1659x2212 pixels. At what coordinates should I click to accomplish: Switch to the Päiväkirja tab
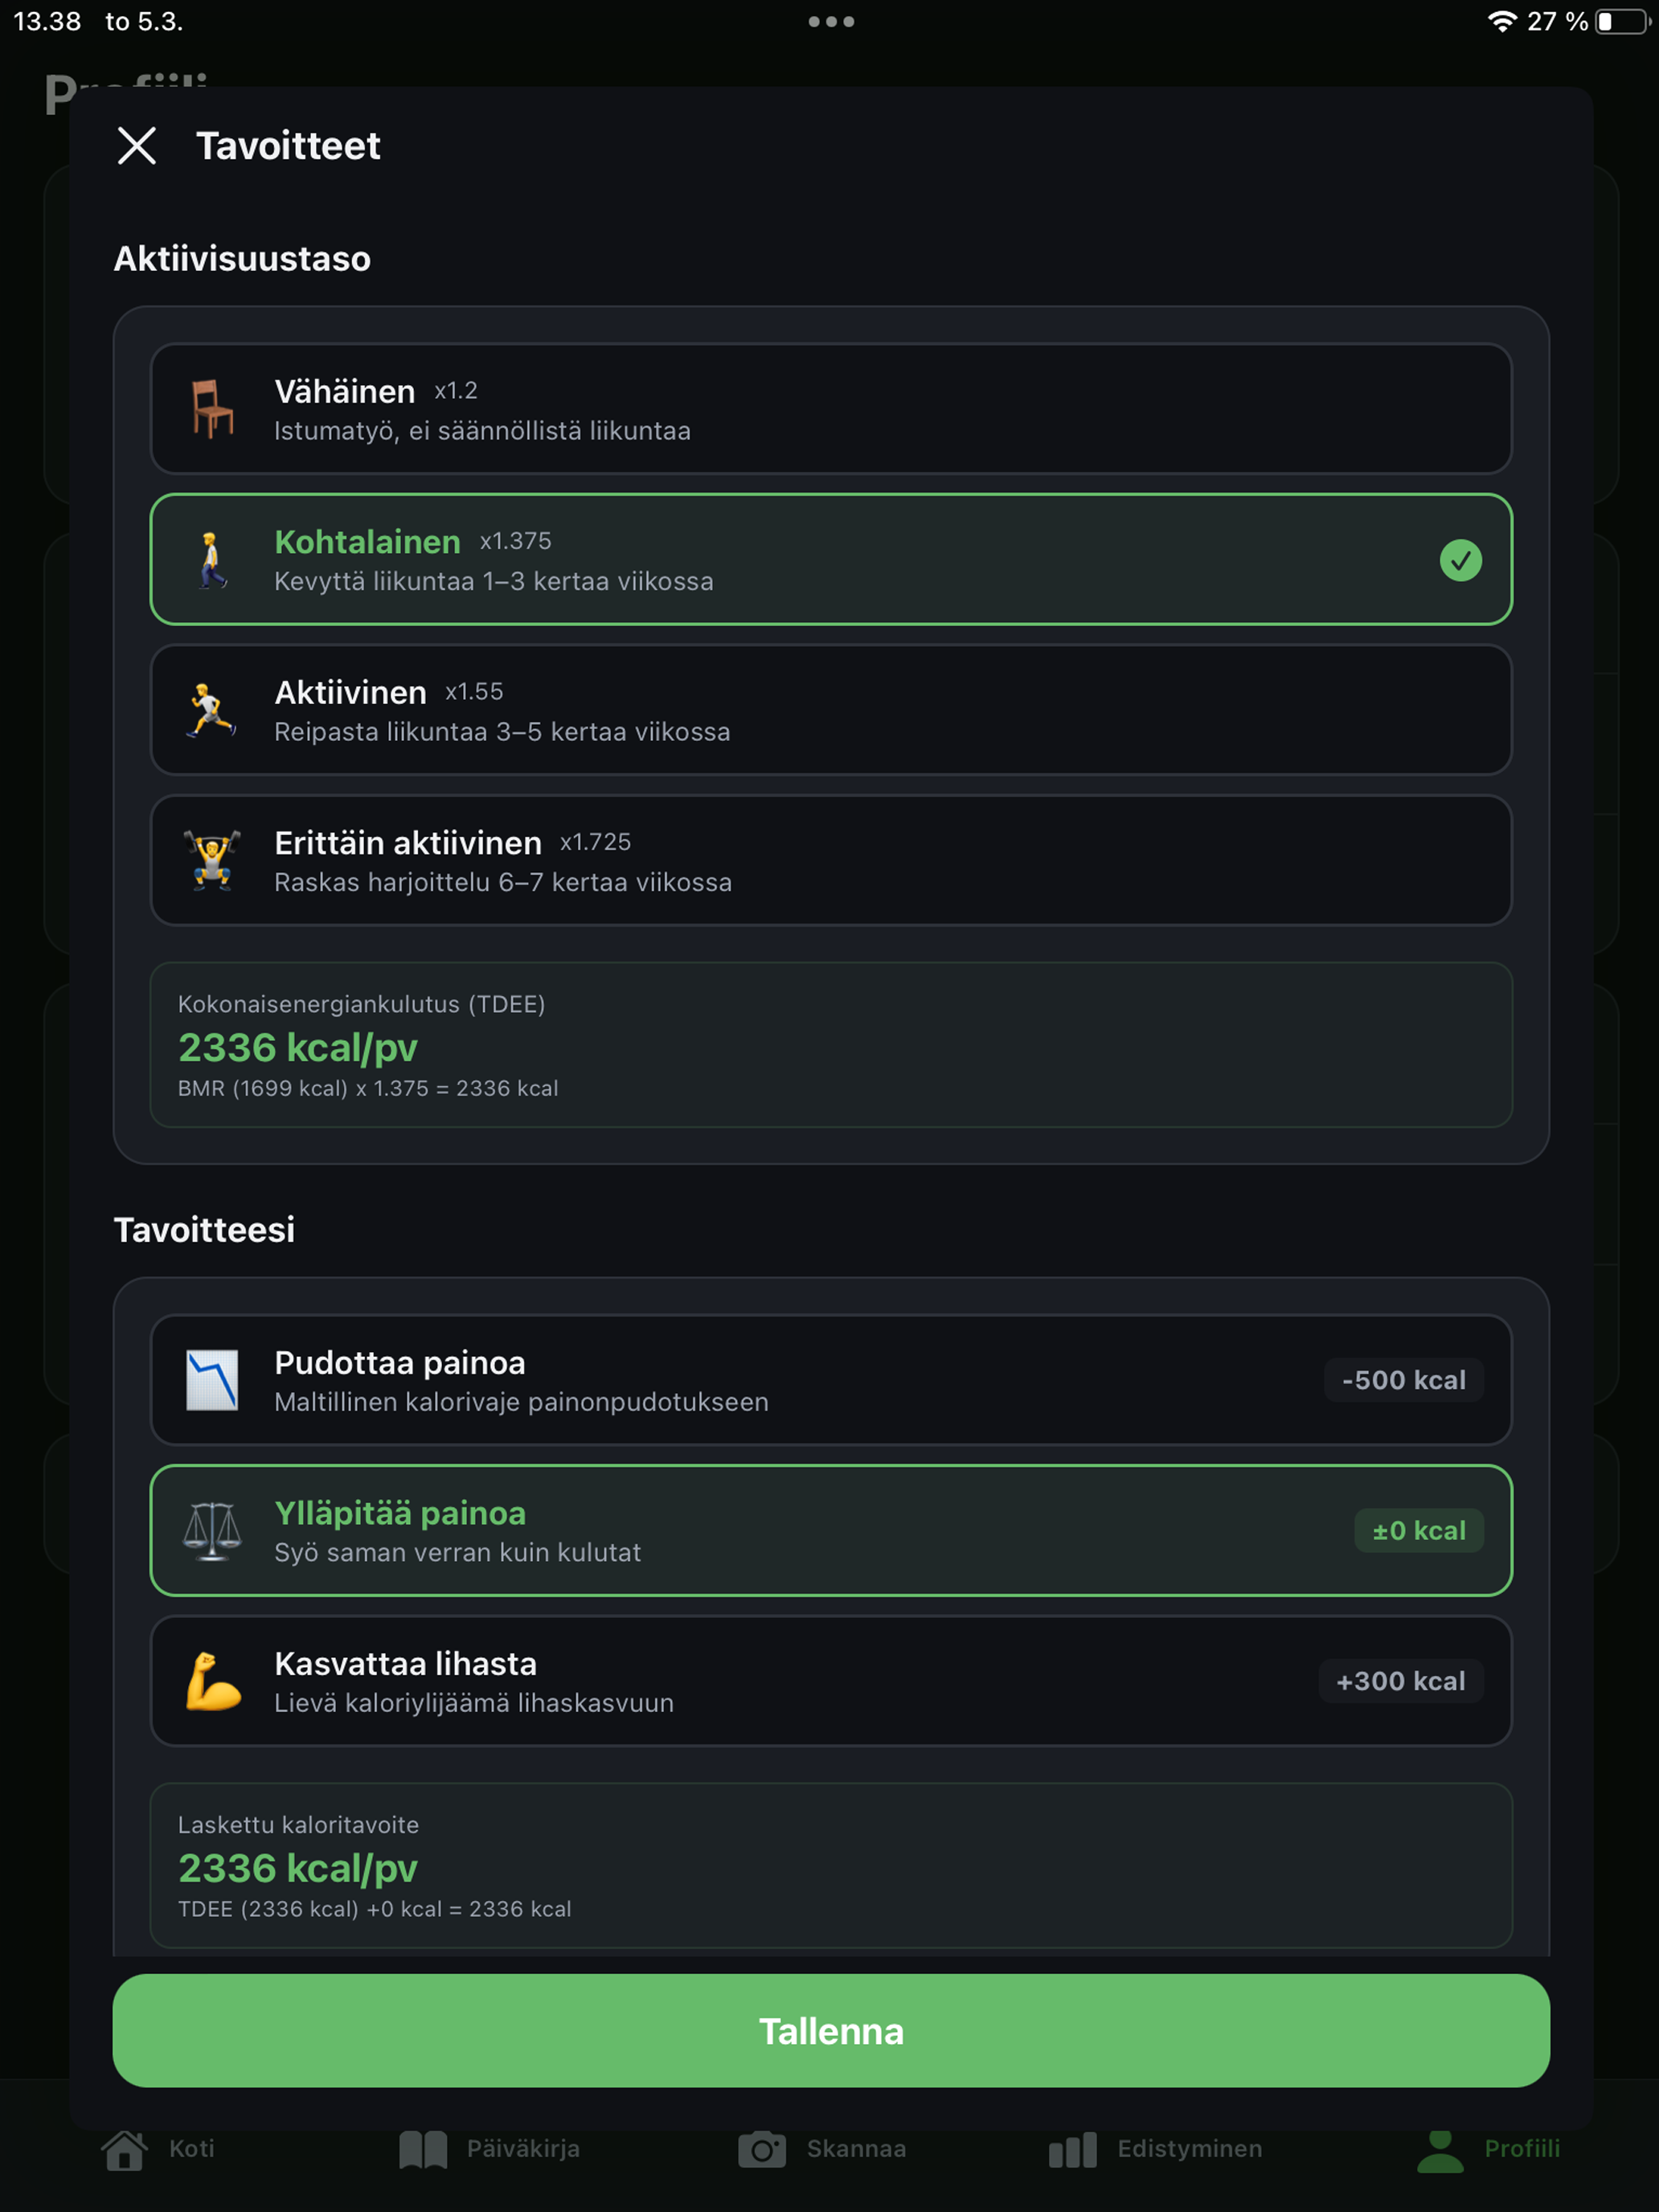pyautogui.click(x=489, y=2149)
